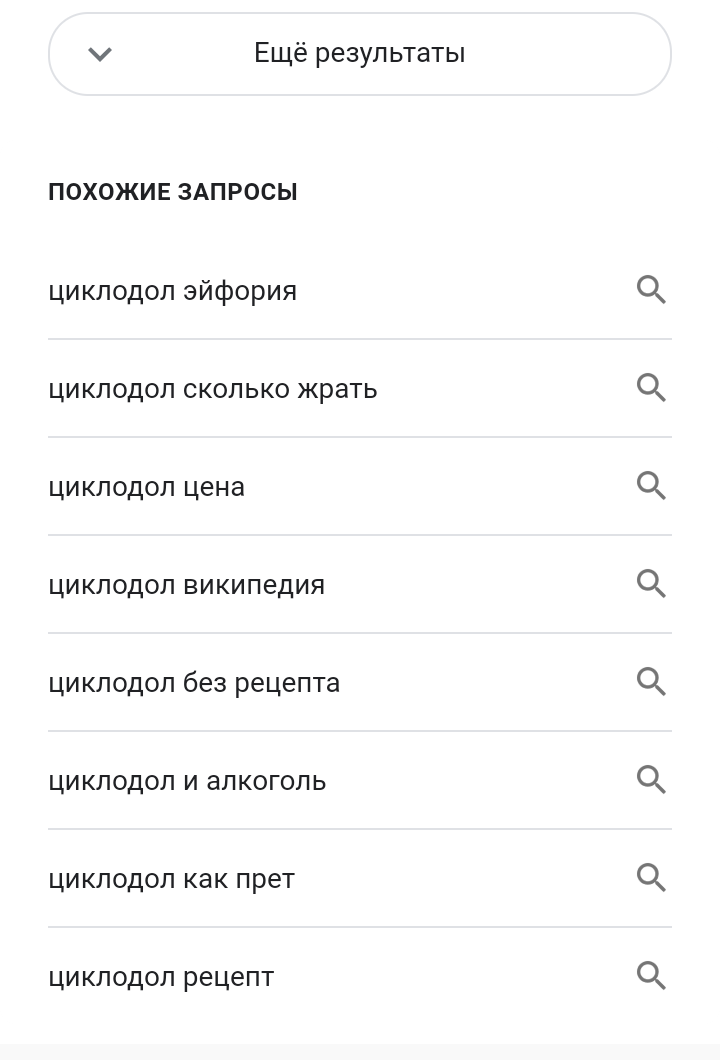Open related query "циклодол эйфория"
This screenshot has width=720, height=1060.
(x=173, y=291)
